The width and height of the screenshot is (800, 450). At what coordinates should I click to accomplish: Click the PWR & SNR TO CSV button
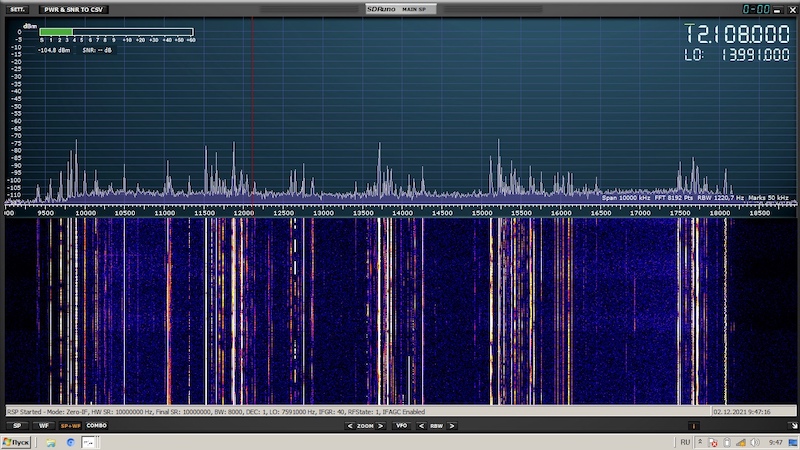click(x=74, y=9)
